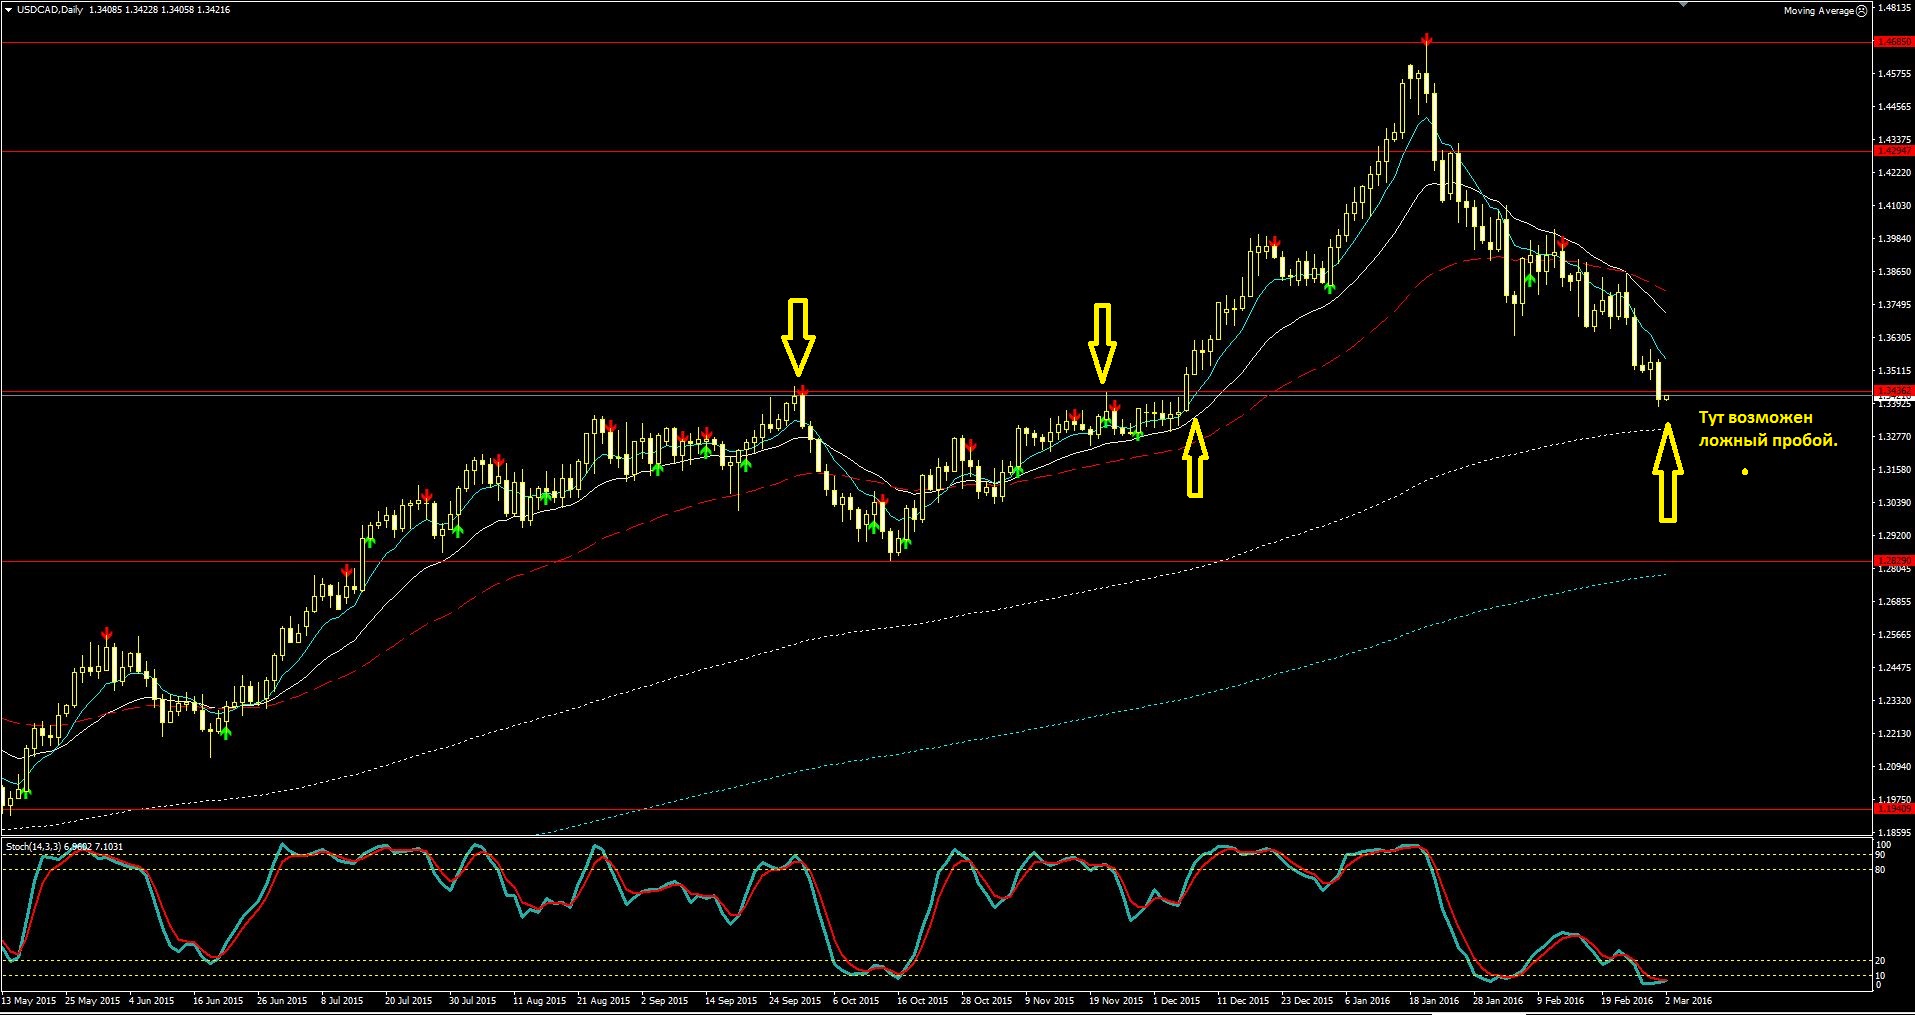Click the '23 Dec 2015' date on time axis

[x=1307, y=1001]
